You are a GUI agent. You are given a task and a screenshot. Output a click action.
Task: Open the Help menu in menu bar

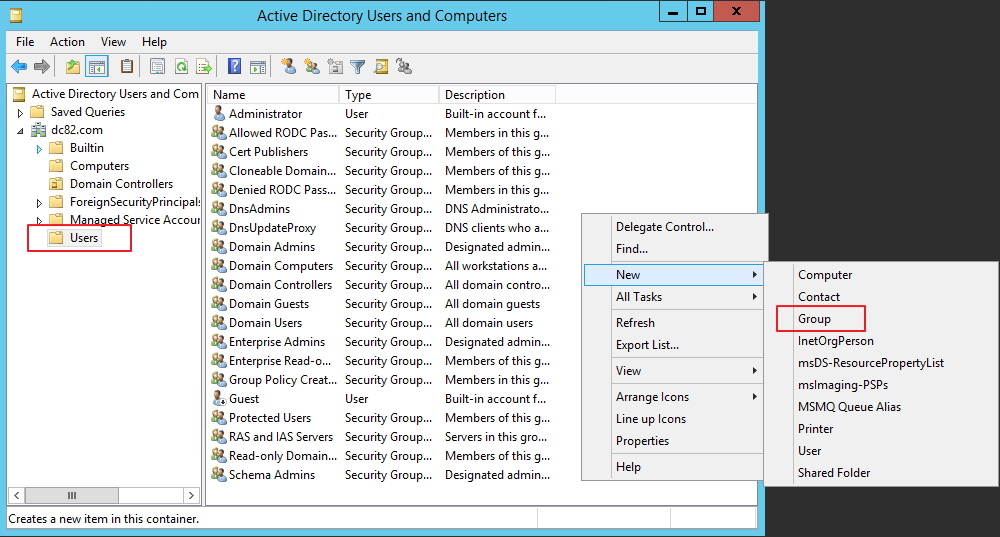click(154, 41)
